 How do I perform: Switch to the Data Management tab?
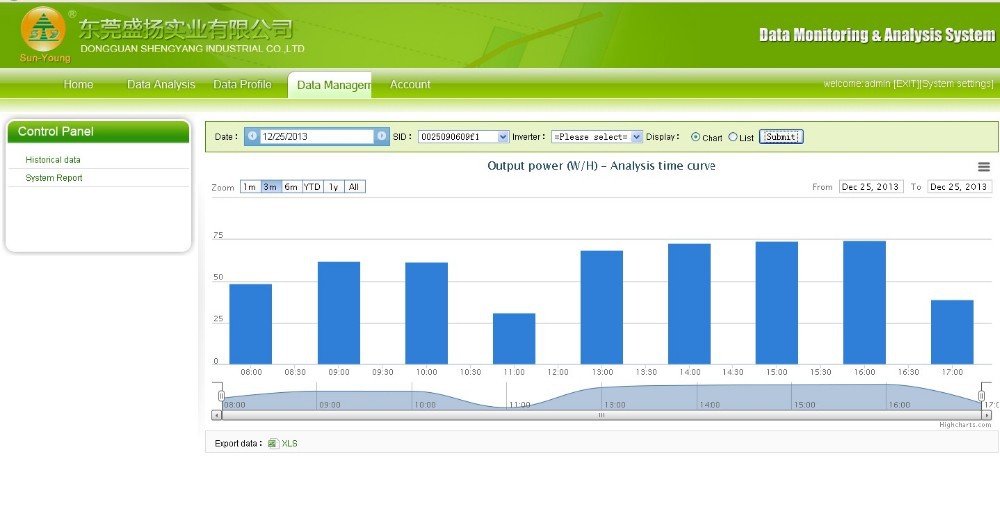pyautogui.click(x=330, y=85)
